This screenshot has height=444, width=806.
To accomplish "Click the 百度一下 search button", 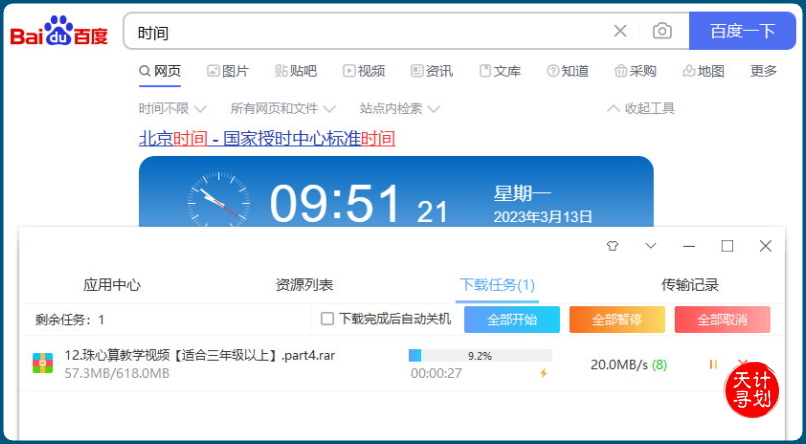I will point(742,31).
